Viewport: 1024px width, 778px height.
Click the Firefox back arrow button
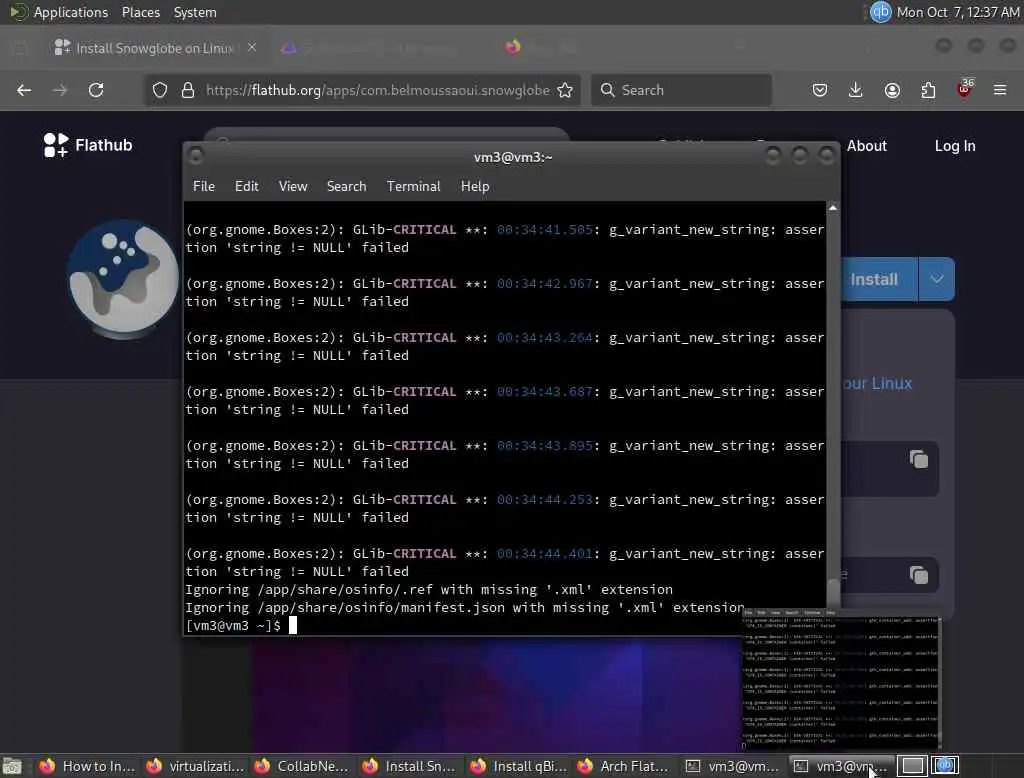point(24,90)
